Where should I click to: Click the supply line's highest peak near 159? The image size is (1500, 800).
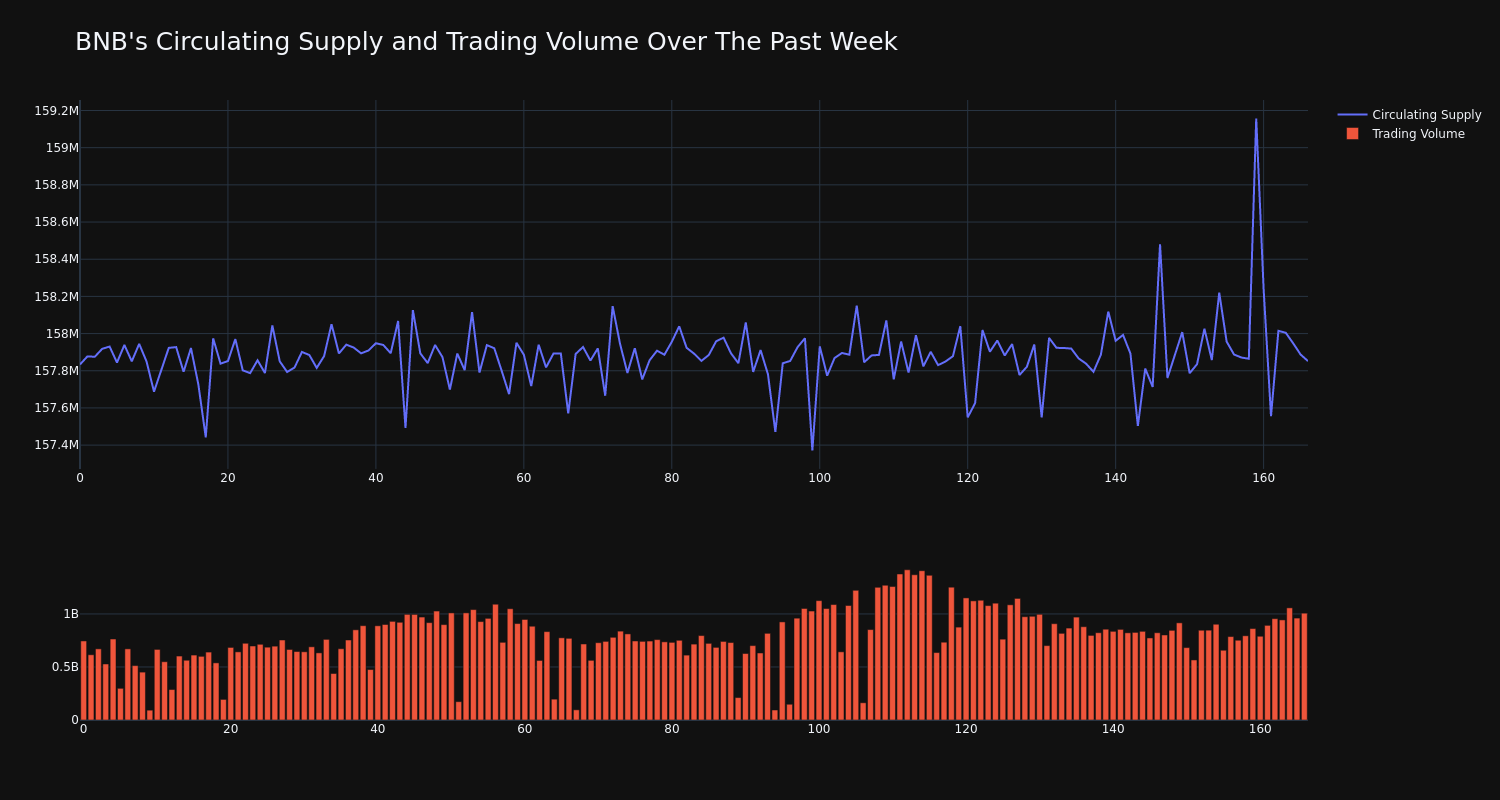point(1256,120)
